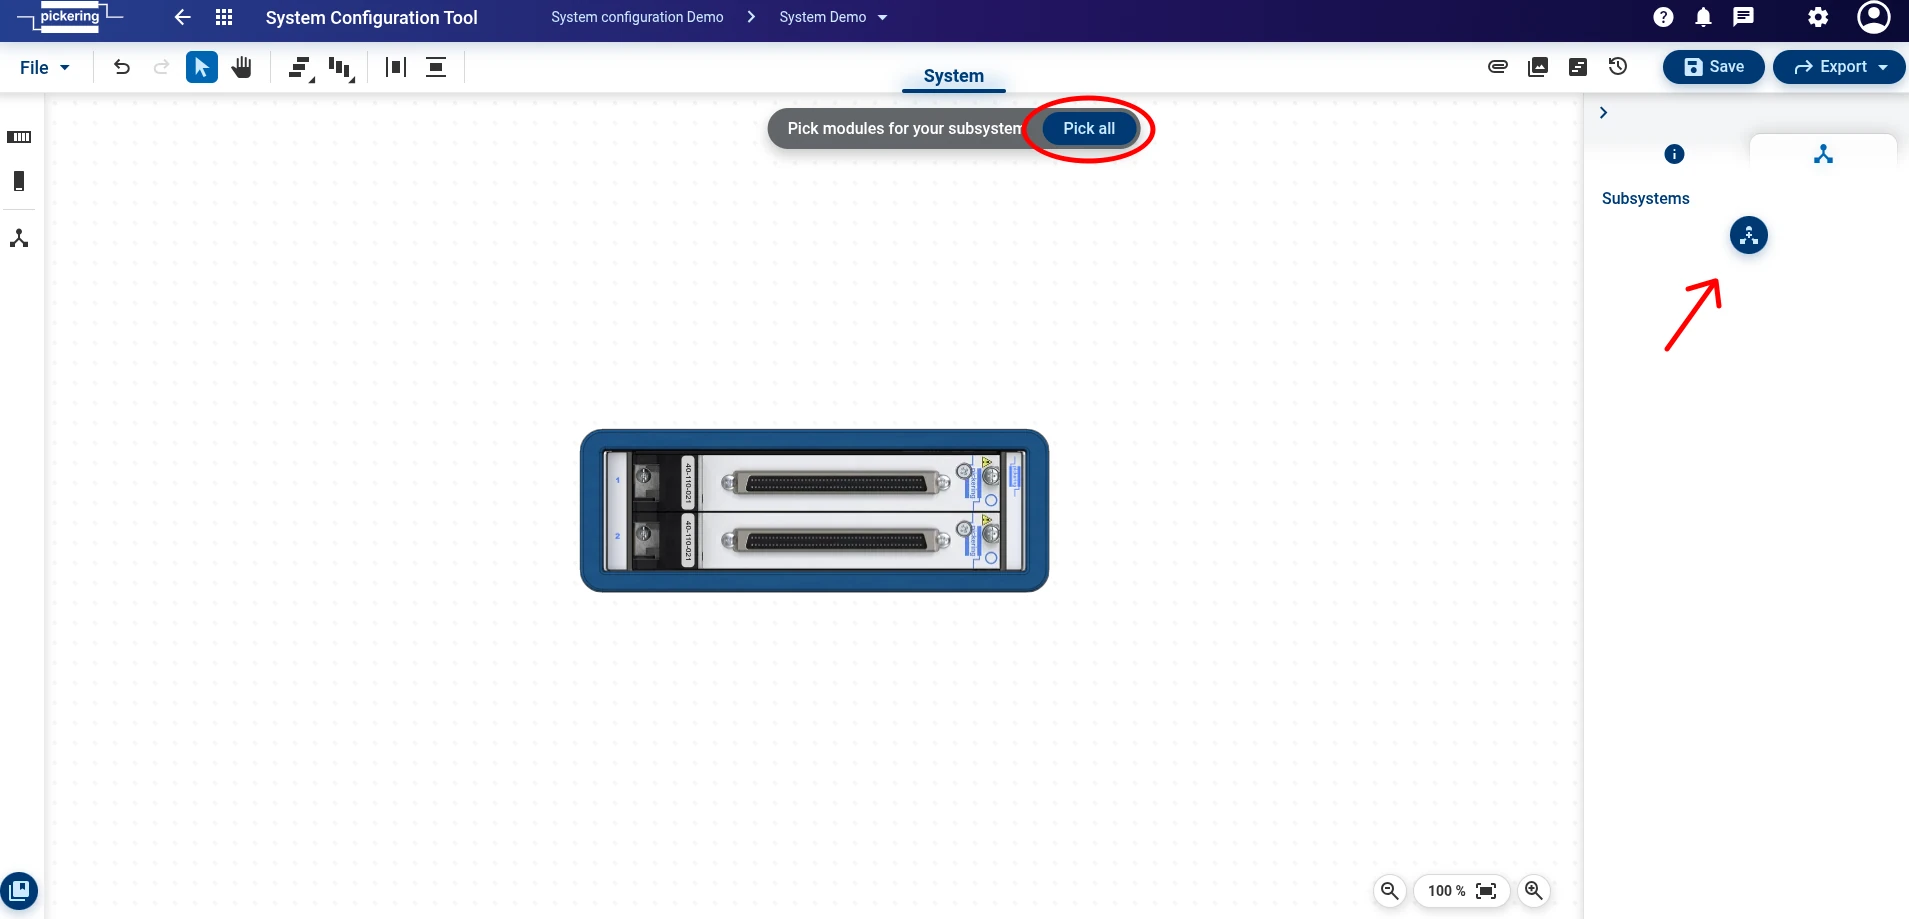The height and width of the screenshot is (919, 1909).
Task: Open the feedback chat icon
Action: [1743, 17]
